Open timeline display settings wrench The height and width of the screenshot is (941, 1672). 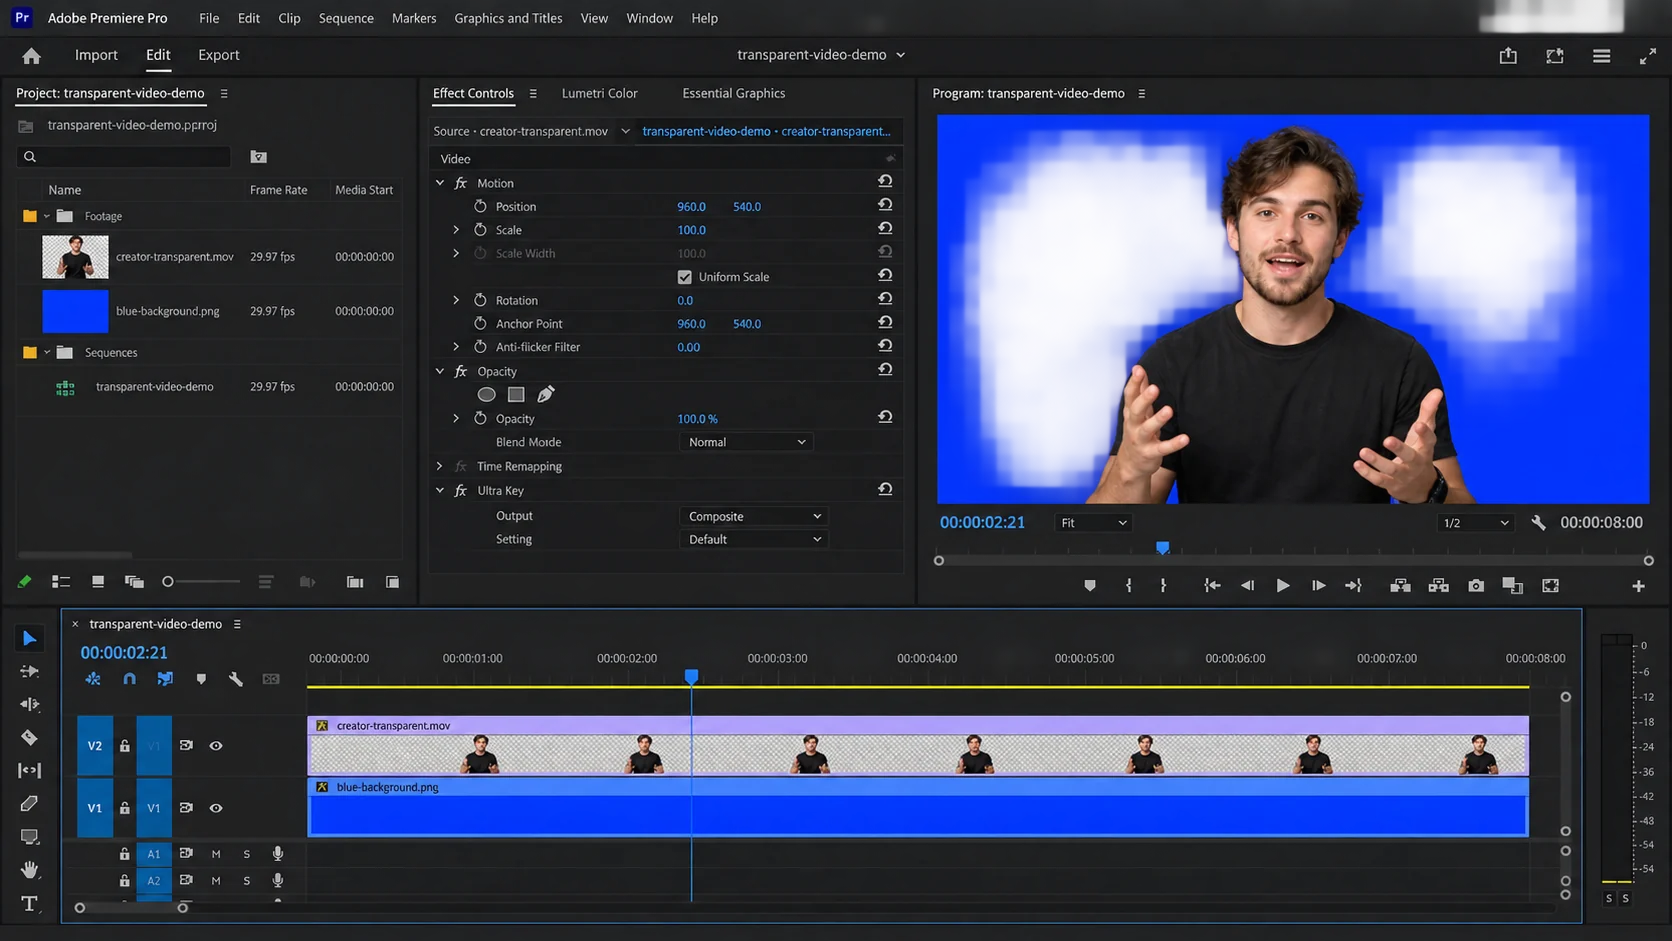[235, 679]
